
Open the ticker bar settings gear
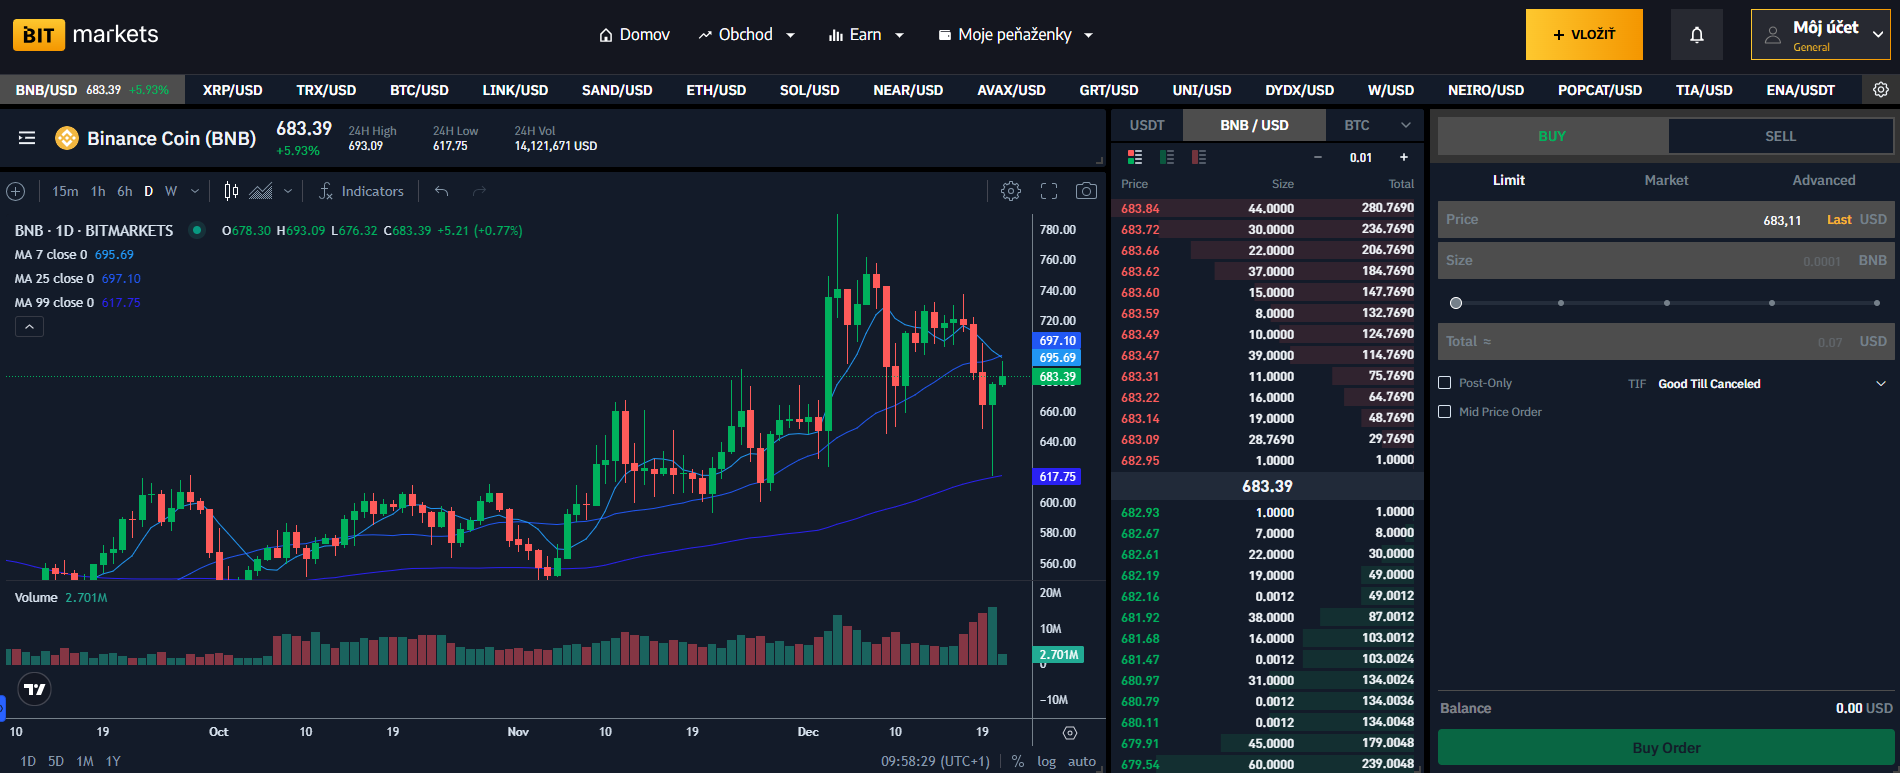click(1881, 90)
